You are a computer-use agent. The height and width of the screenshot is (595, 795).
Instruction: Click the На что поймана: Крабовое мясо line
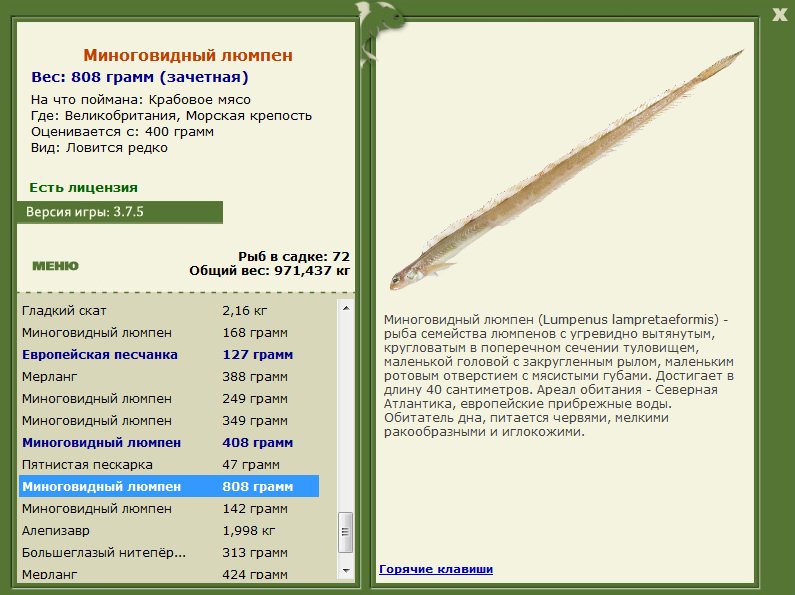coord(141,99)
